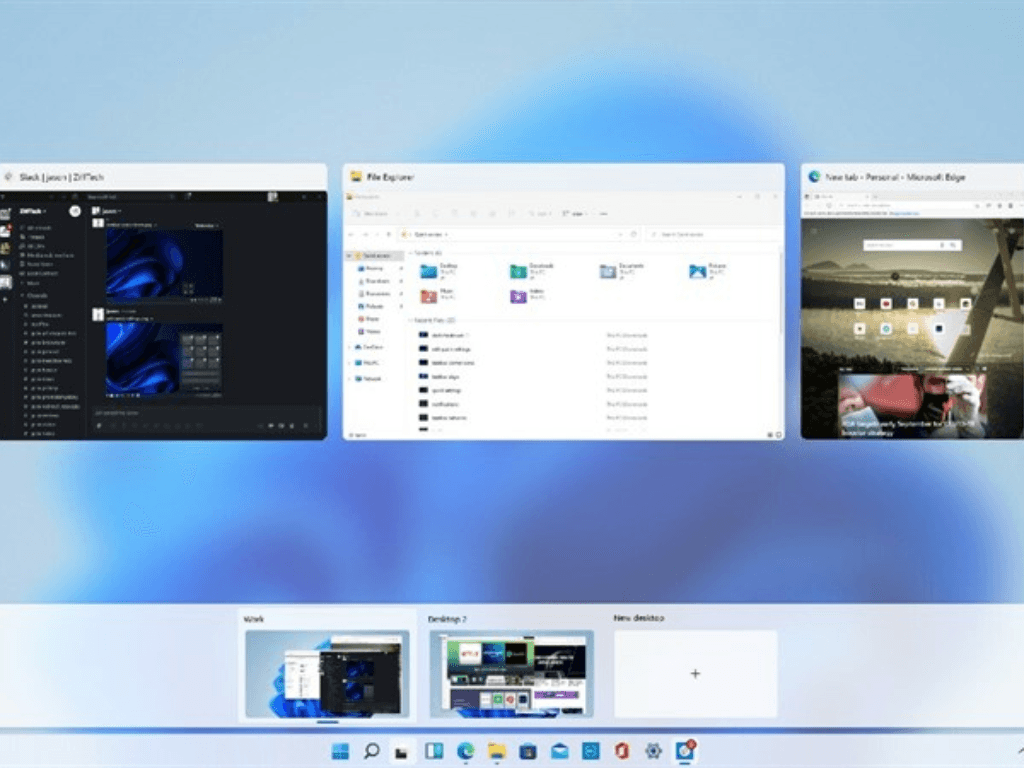Click the "Work" desktop name label
This screenshot has height=768, width=1024.
click(256, 619)
